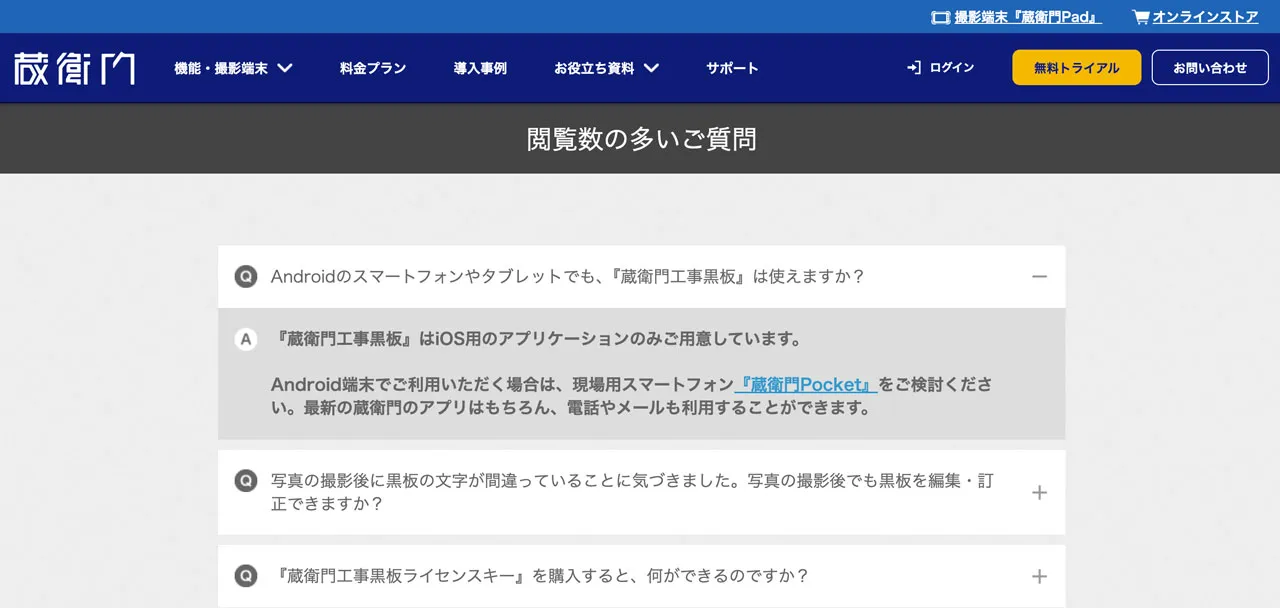The height and width of the screenshot is (608, 1280).
Task: Collapse the Android question with minus icon
Action: point(1039,276)
